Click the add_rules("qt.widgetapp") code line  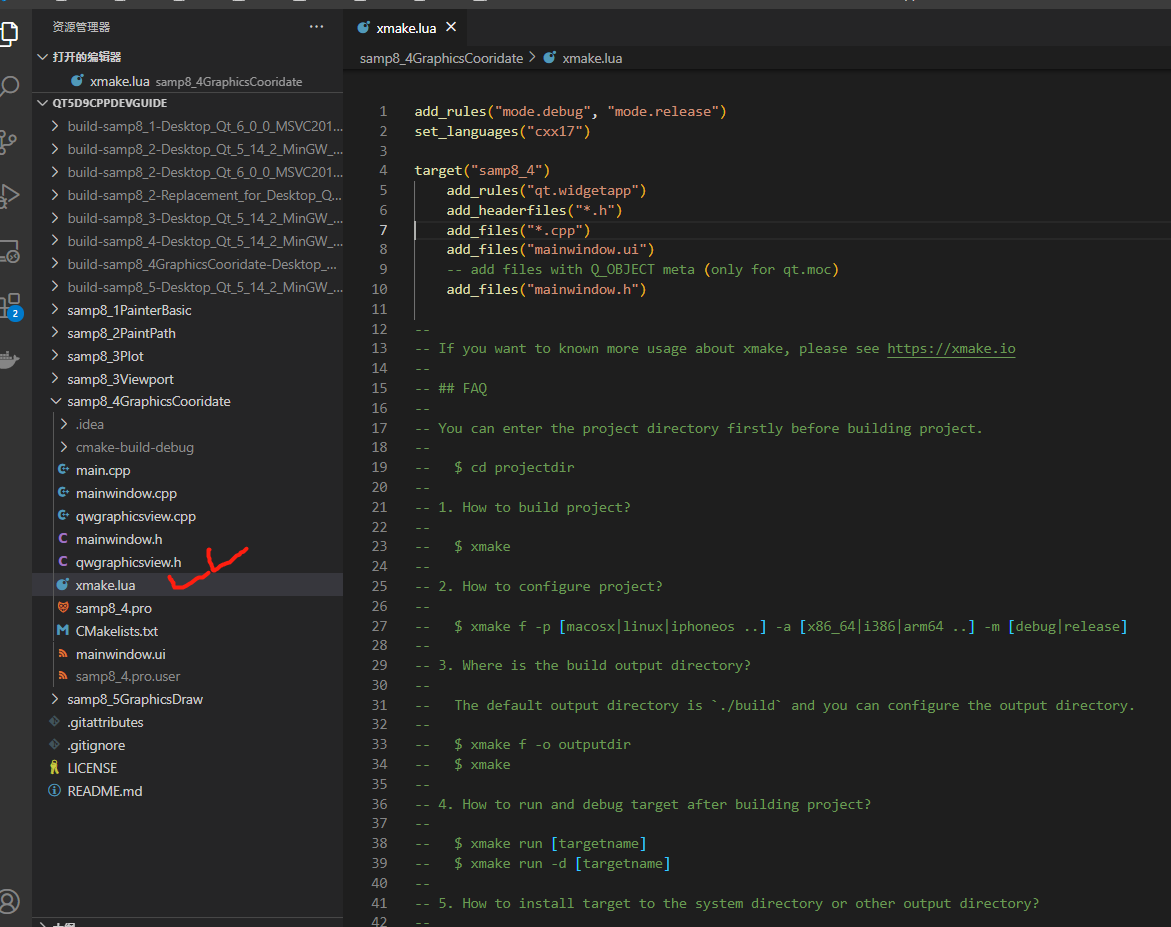click(547, 190)
